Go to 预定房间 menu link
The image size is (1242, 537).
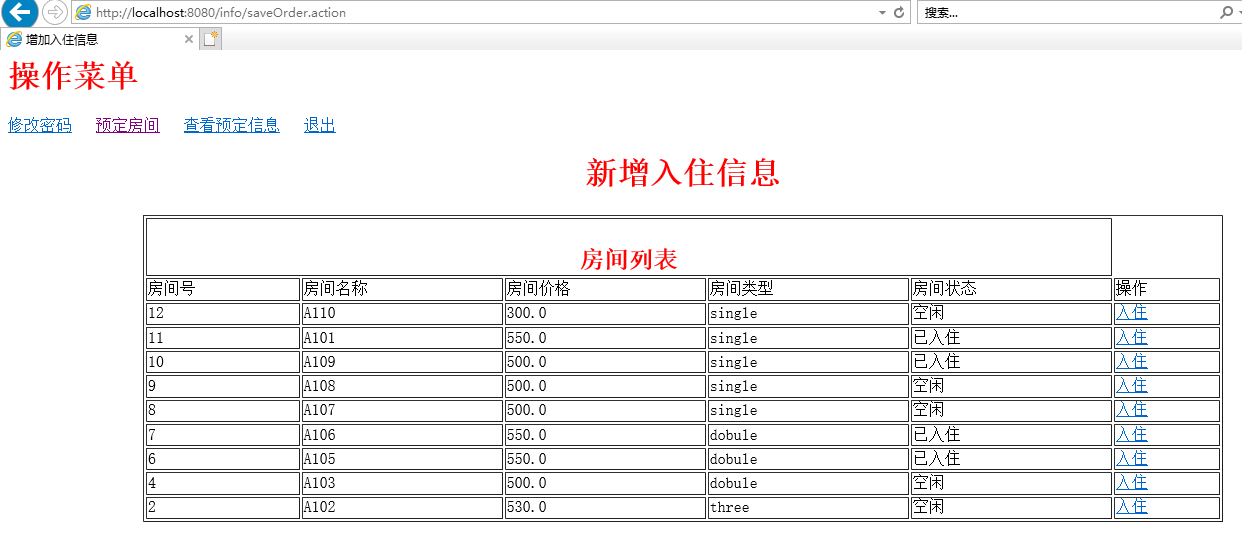127,125
